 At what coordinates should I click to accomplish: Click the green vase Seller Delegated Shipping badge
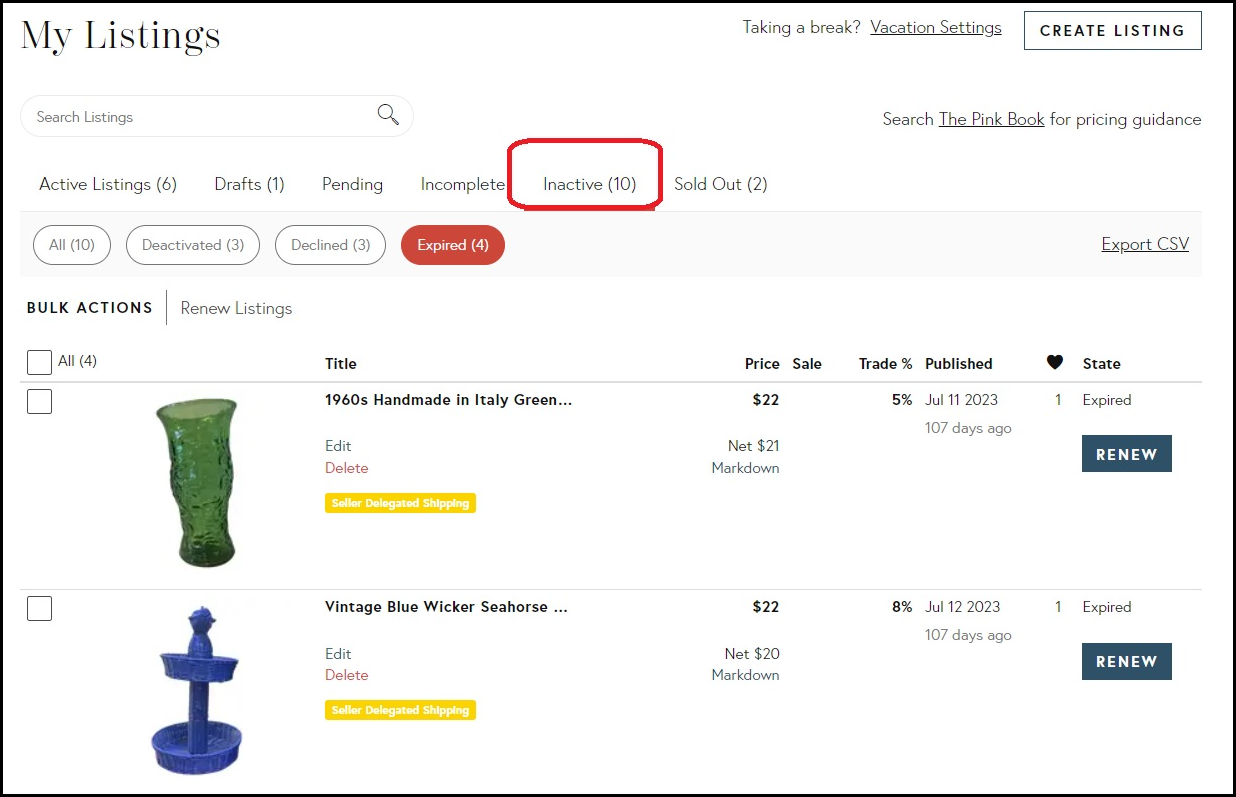[400, 503]
